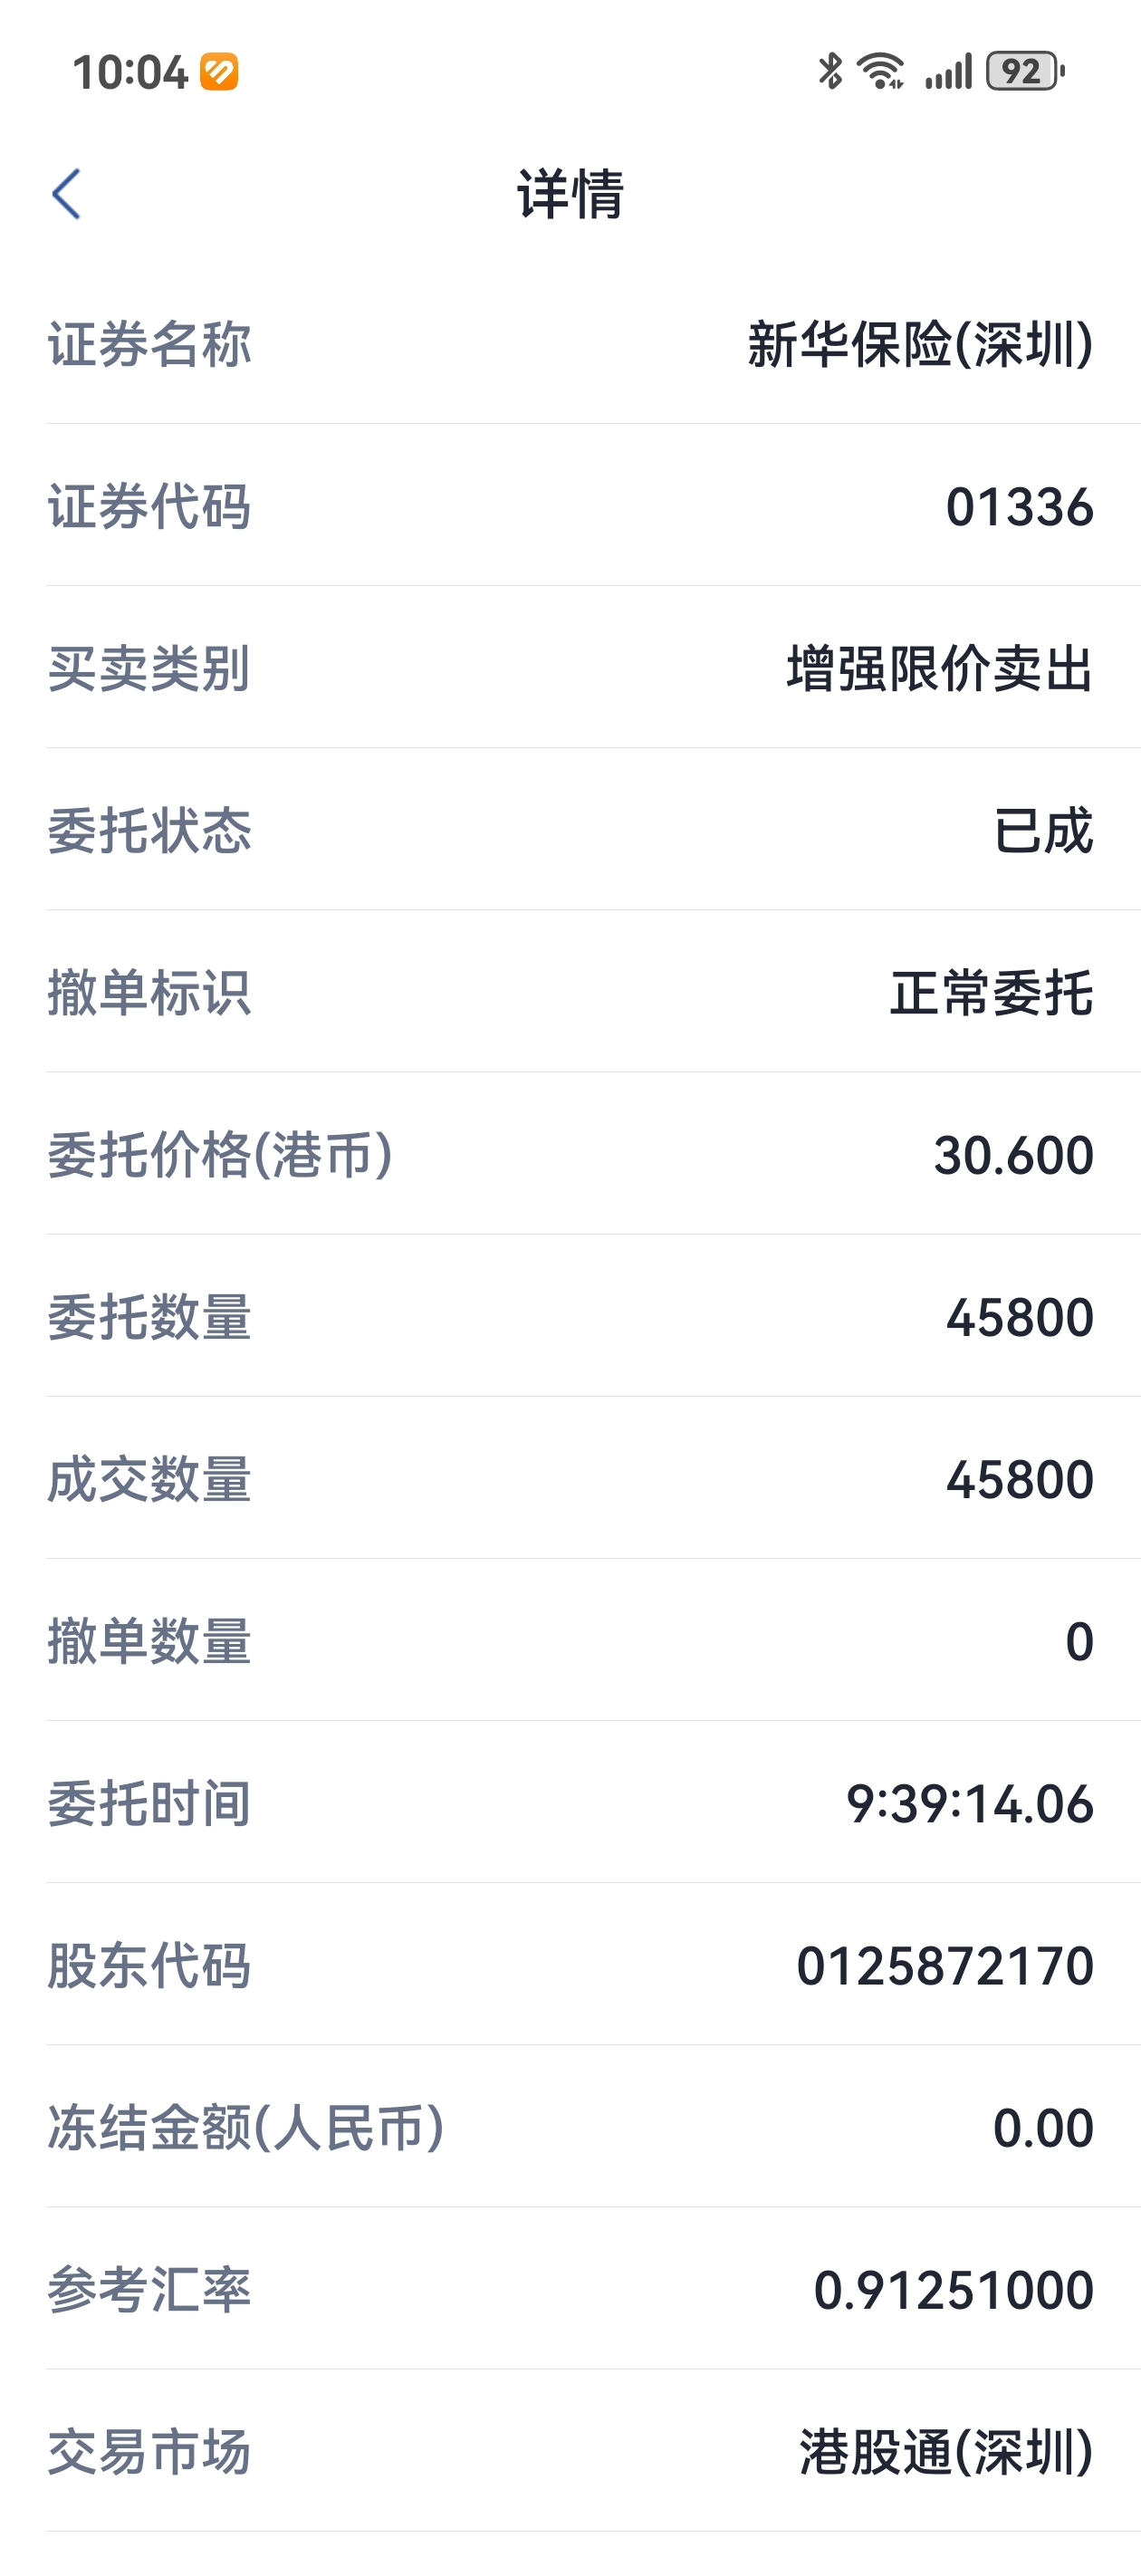The width and height of the screenshot is (1141, 2576).
Task: Tap the 撤单标识 row 正常委托
Action: coord(570,992)
